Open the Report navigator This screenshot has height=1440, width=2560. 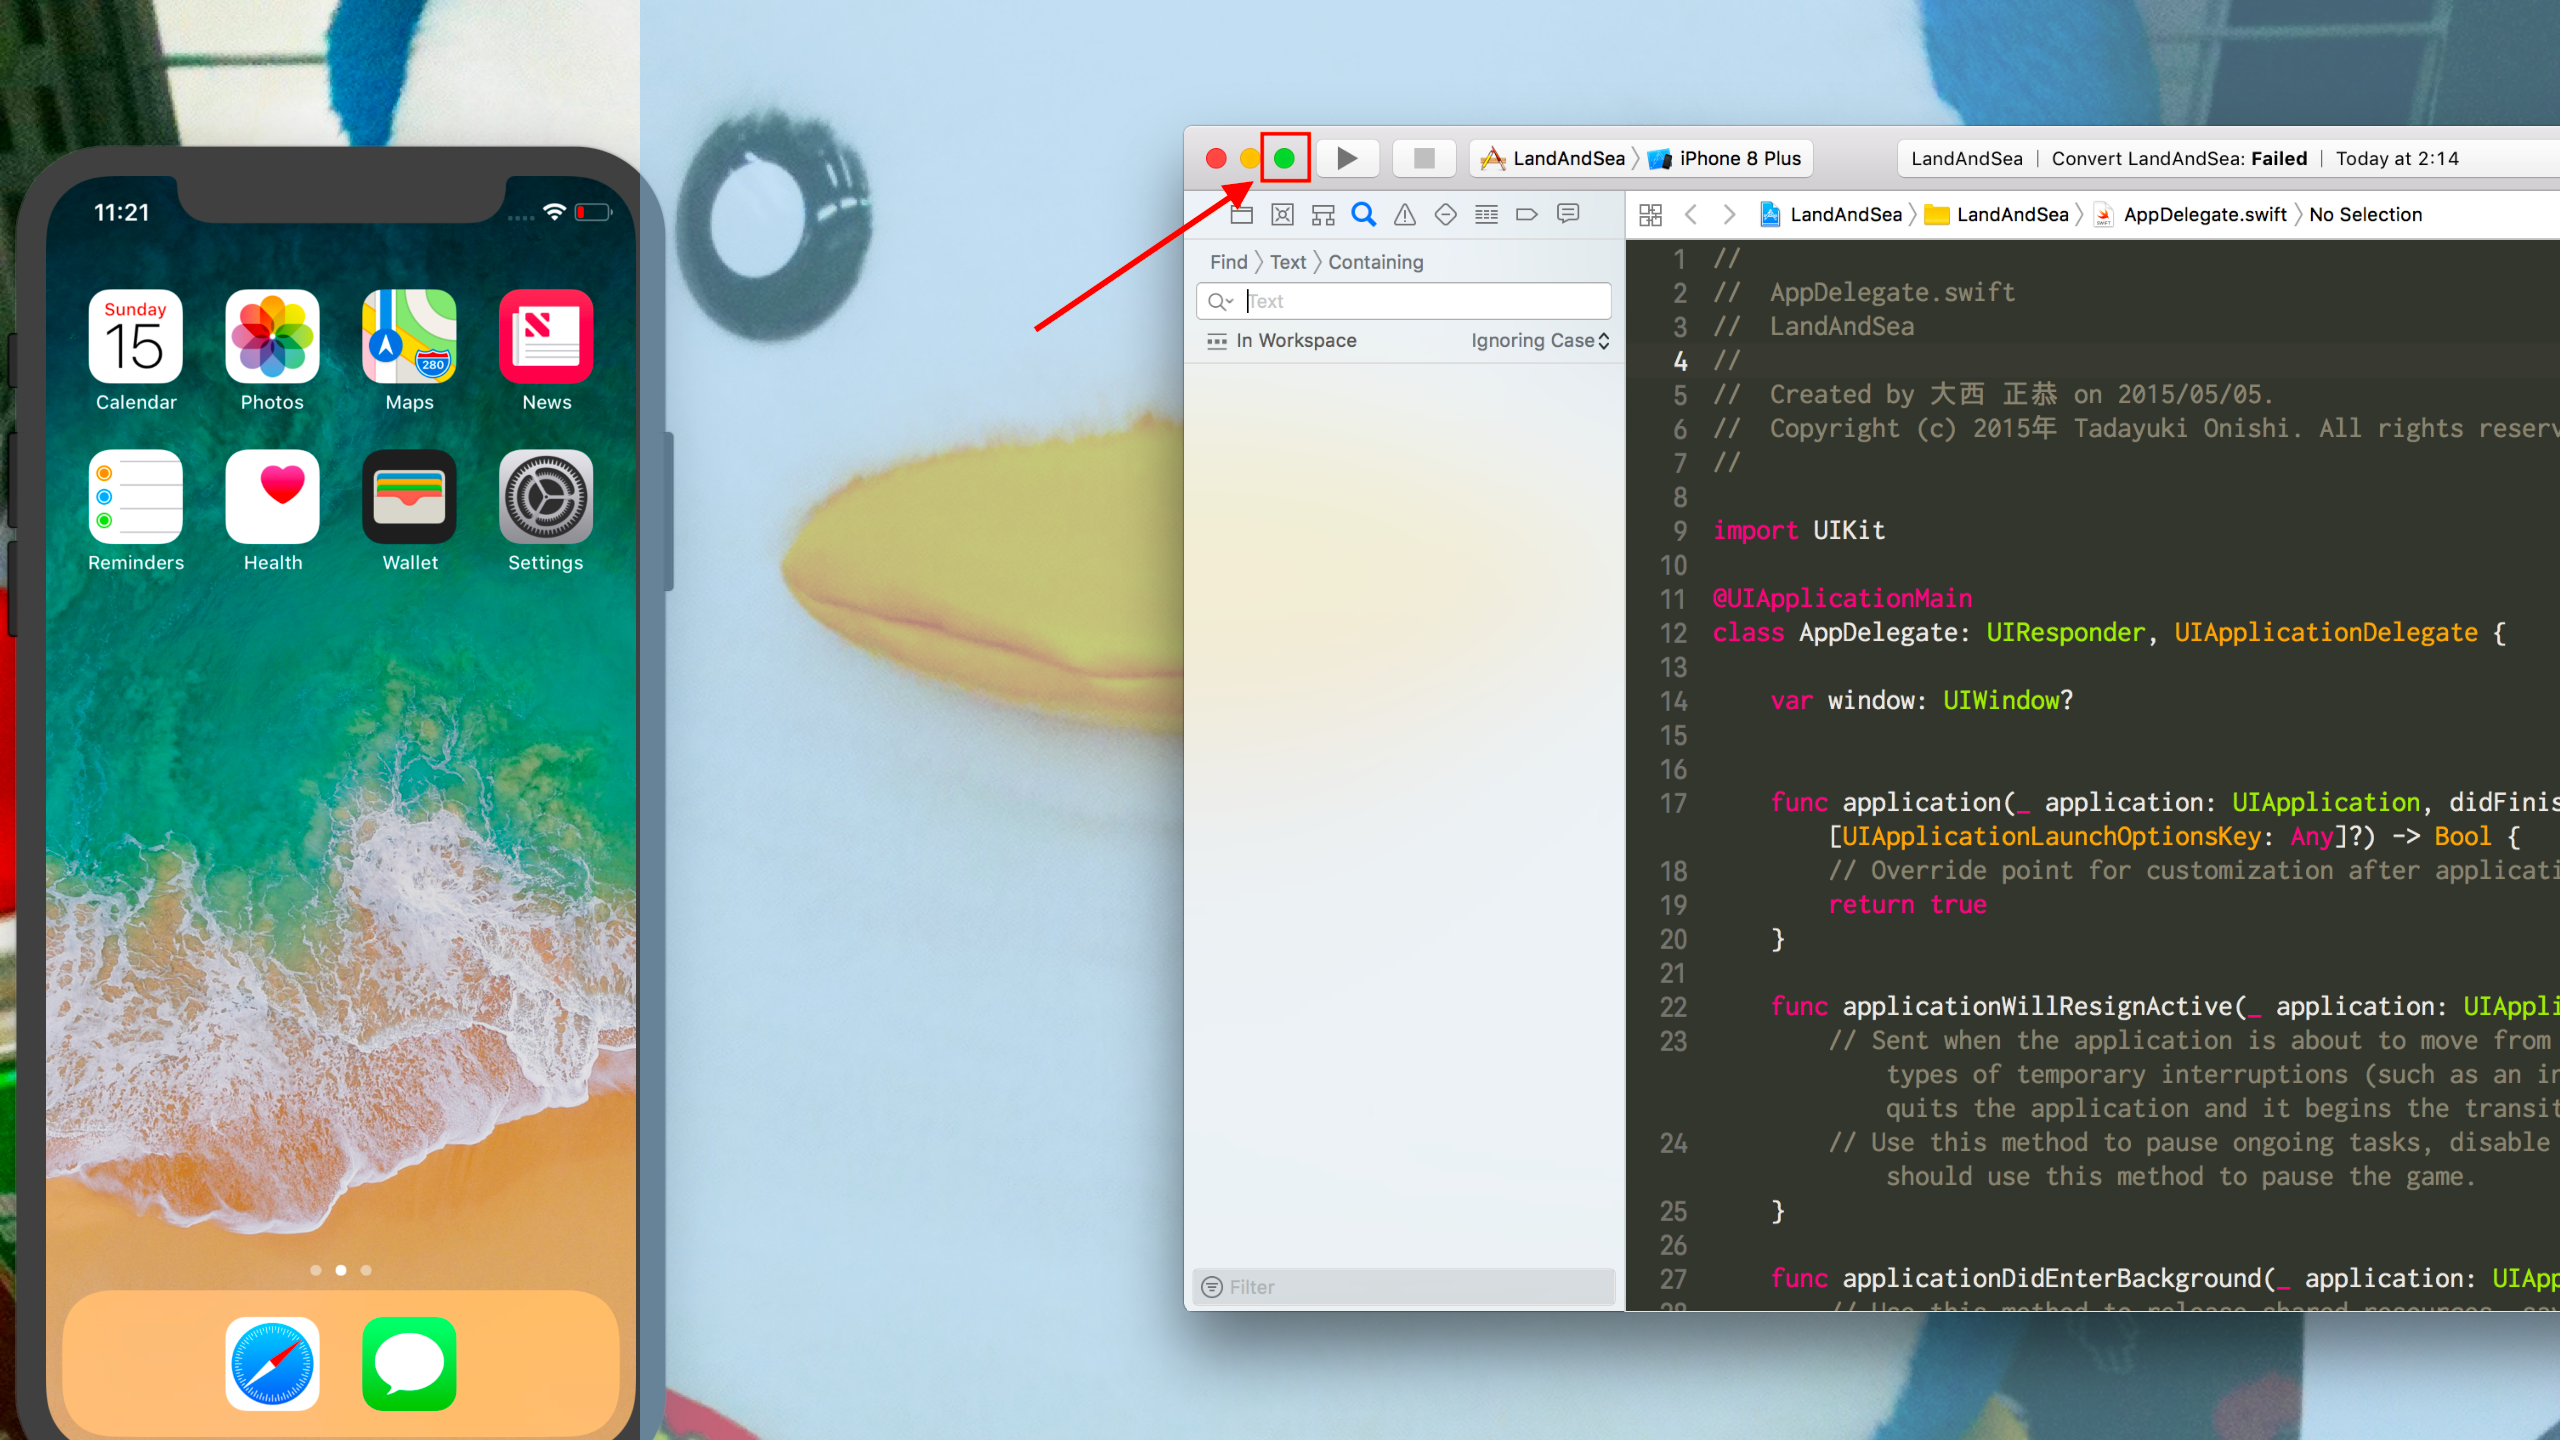coord(1568,214)
